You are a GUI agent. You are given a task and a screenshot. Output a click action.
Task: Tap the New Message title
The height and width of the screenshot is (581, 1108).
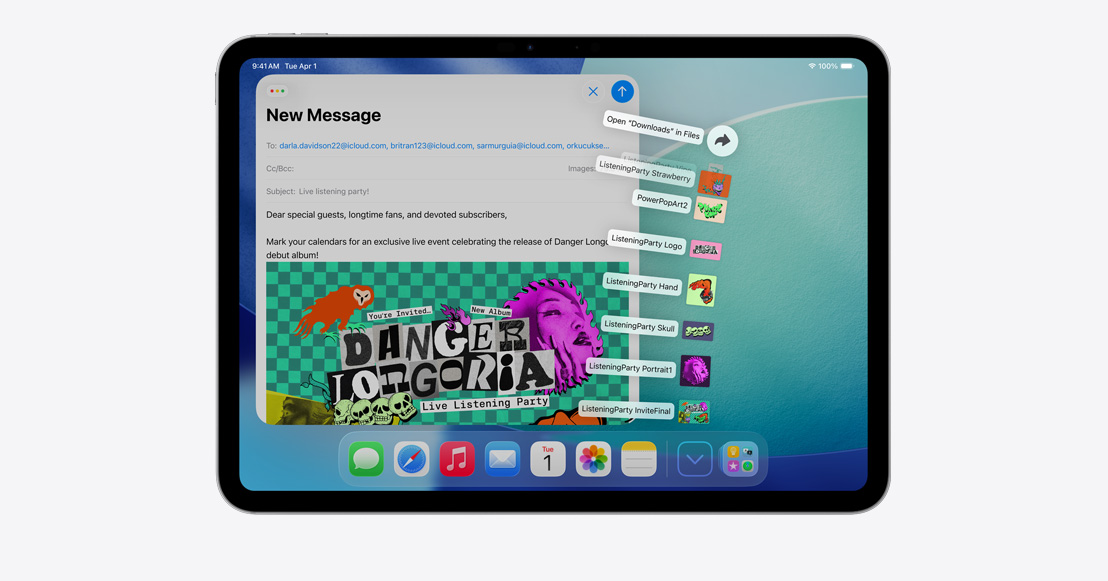[323, 115]
